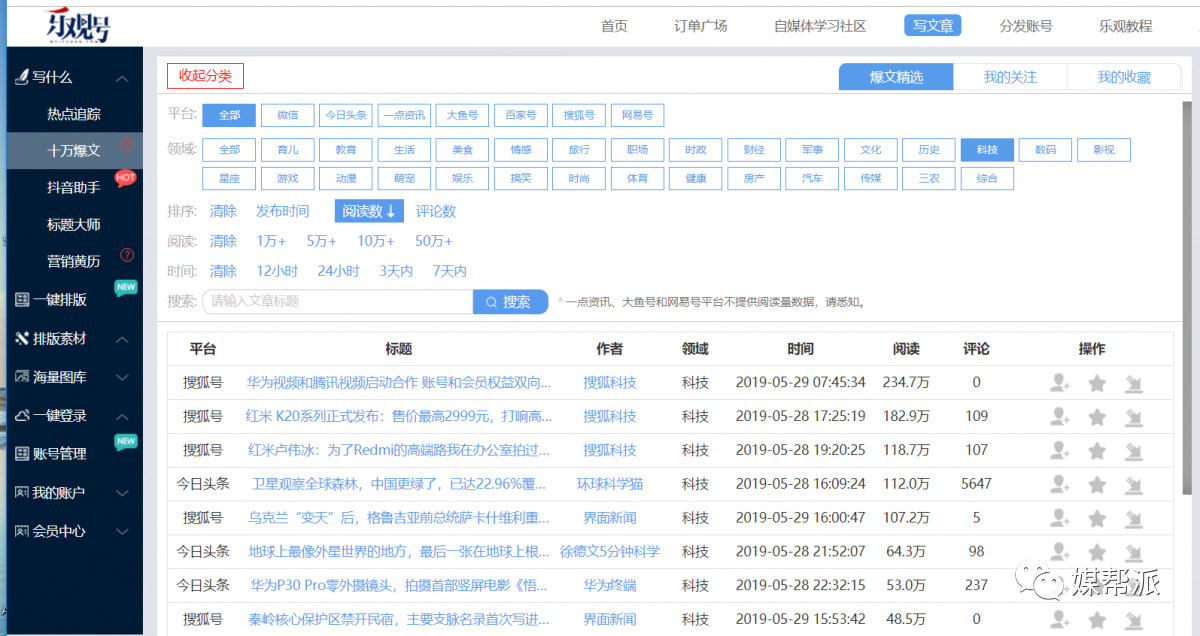Open author 徐德文5分钟科学
Screen dimensions: 1200x636
(x=610, y=551)
